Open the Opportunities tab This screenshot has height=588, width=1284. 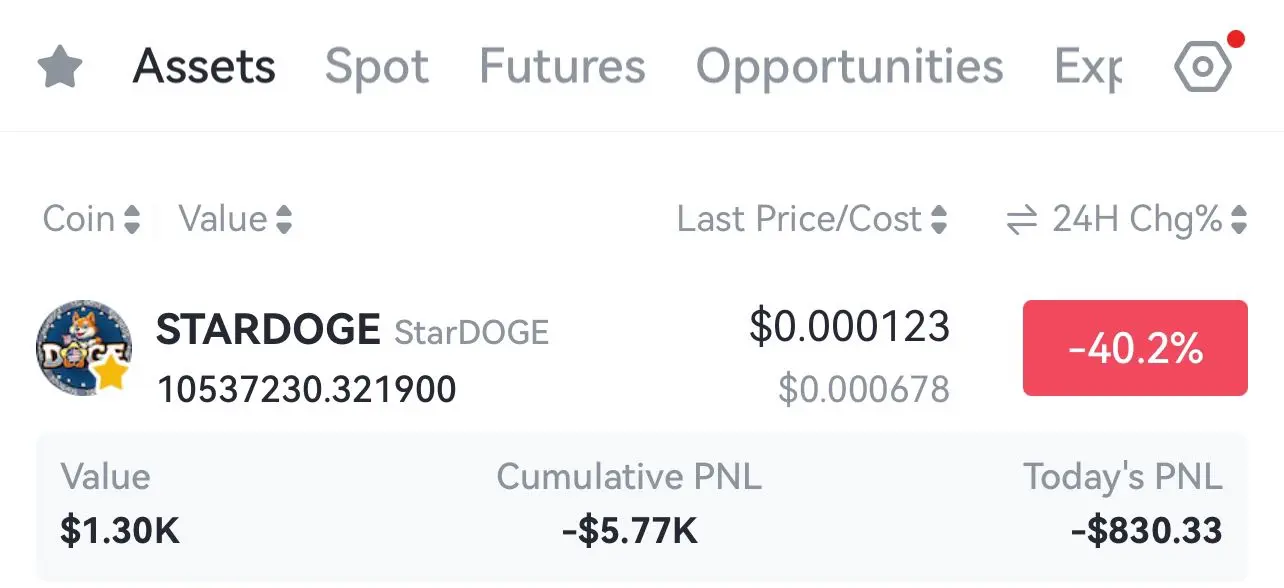pyautogui.click(x=849, y=68)
